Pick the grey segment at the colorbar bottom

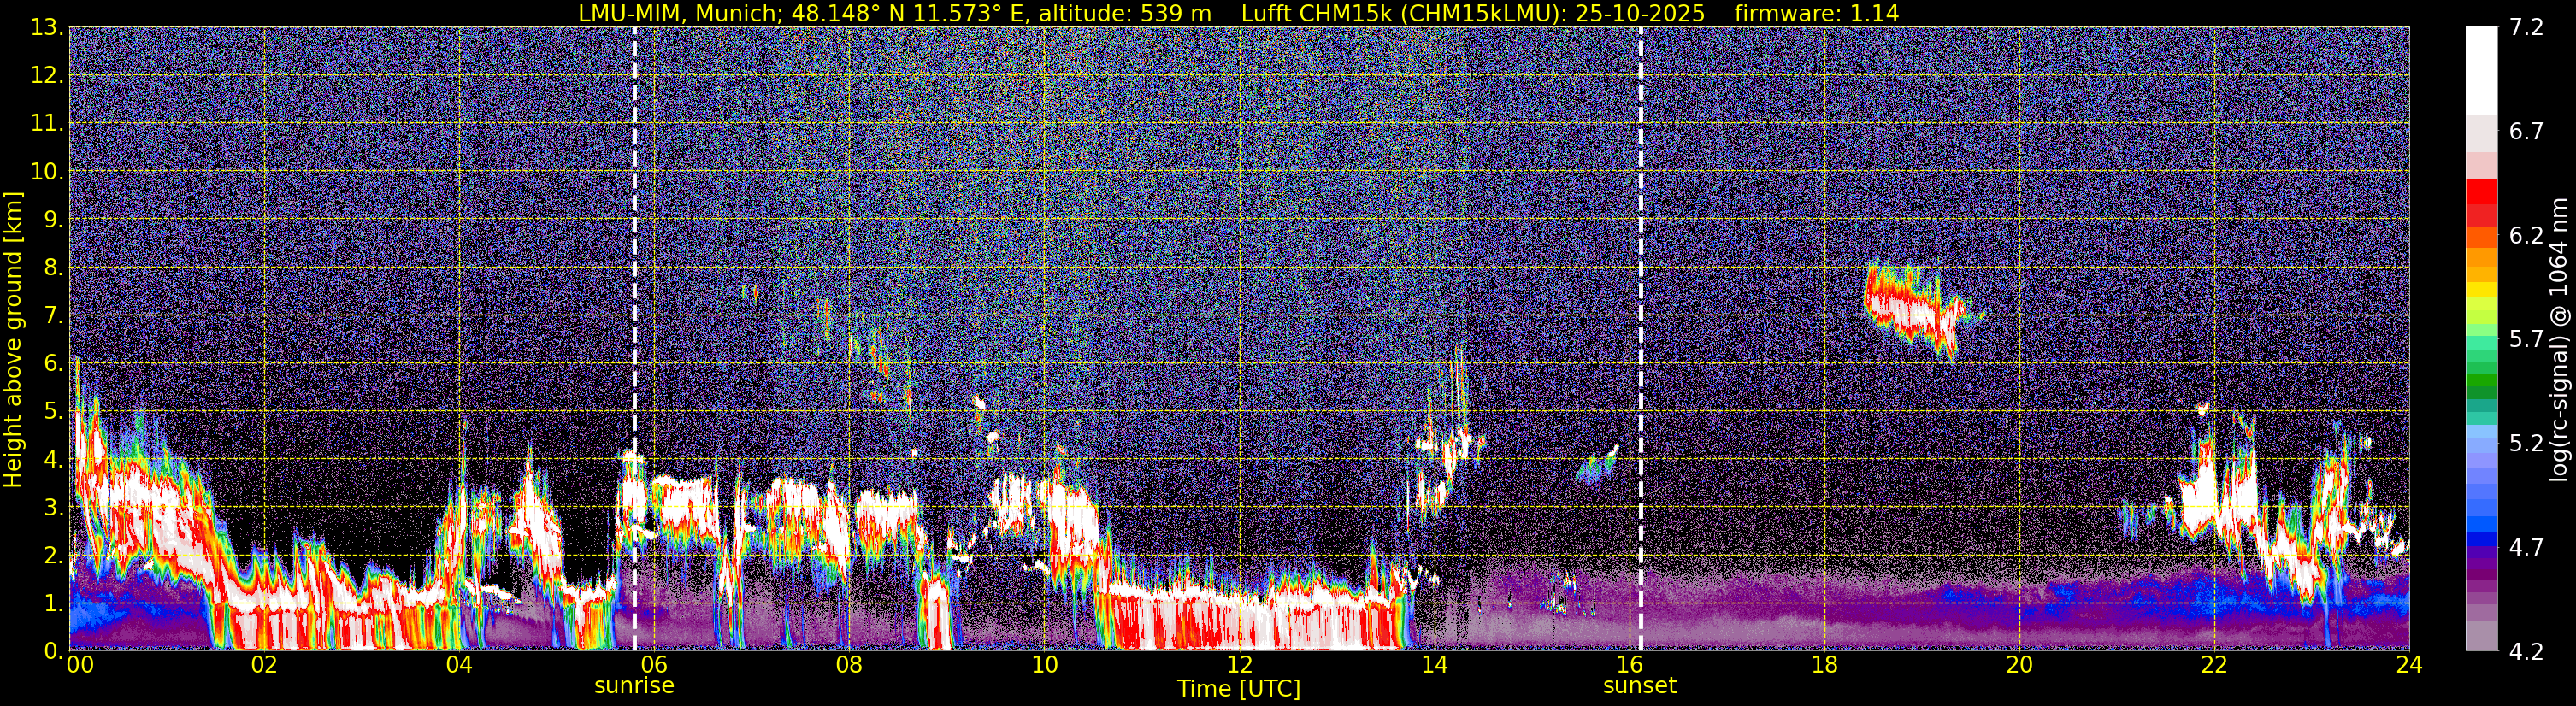coord(2481,635)
